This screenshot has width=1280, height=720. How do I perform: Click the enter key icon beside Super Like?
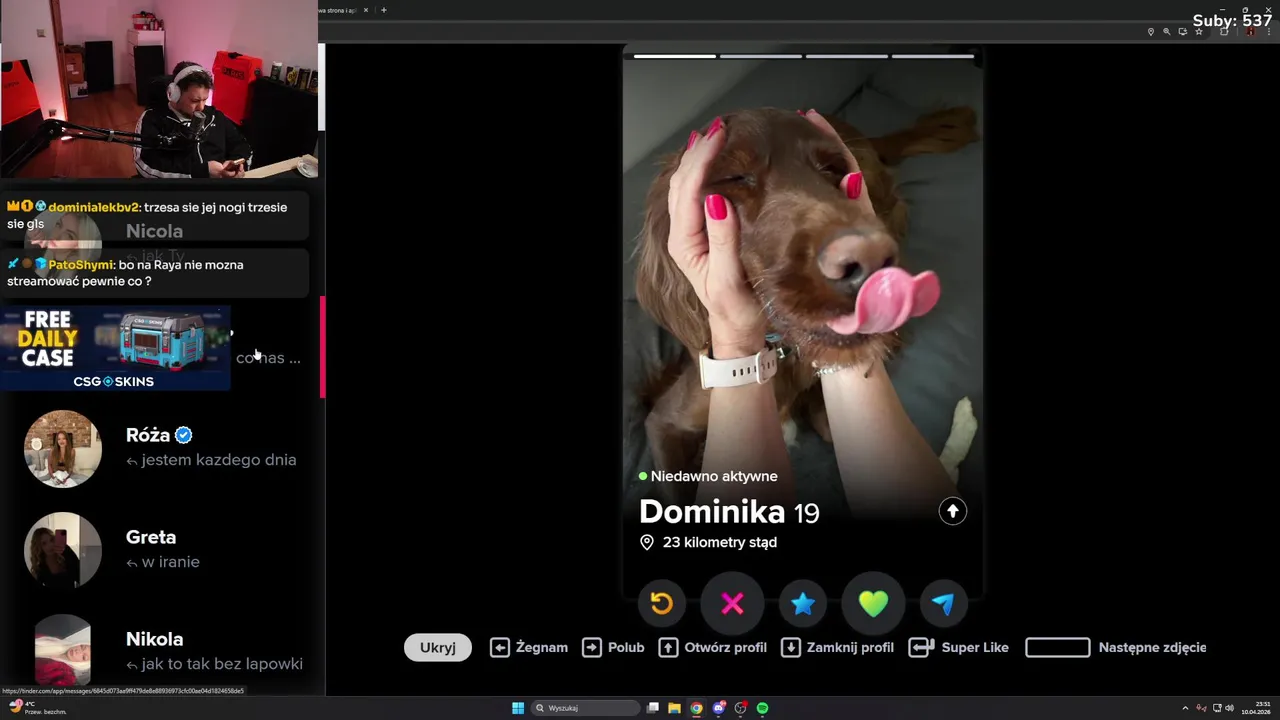coord(921,647)
